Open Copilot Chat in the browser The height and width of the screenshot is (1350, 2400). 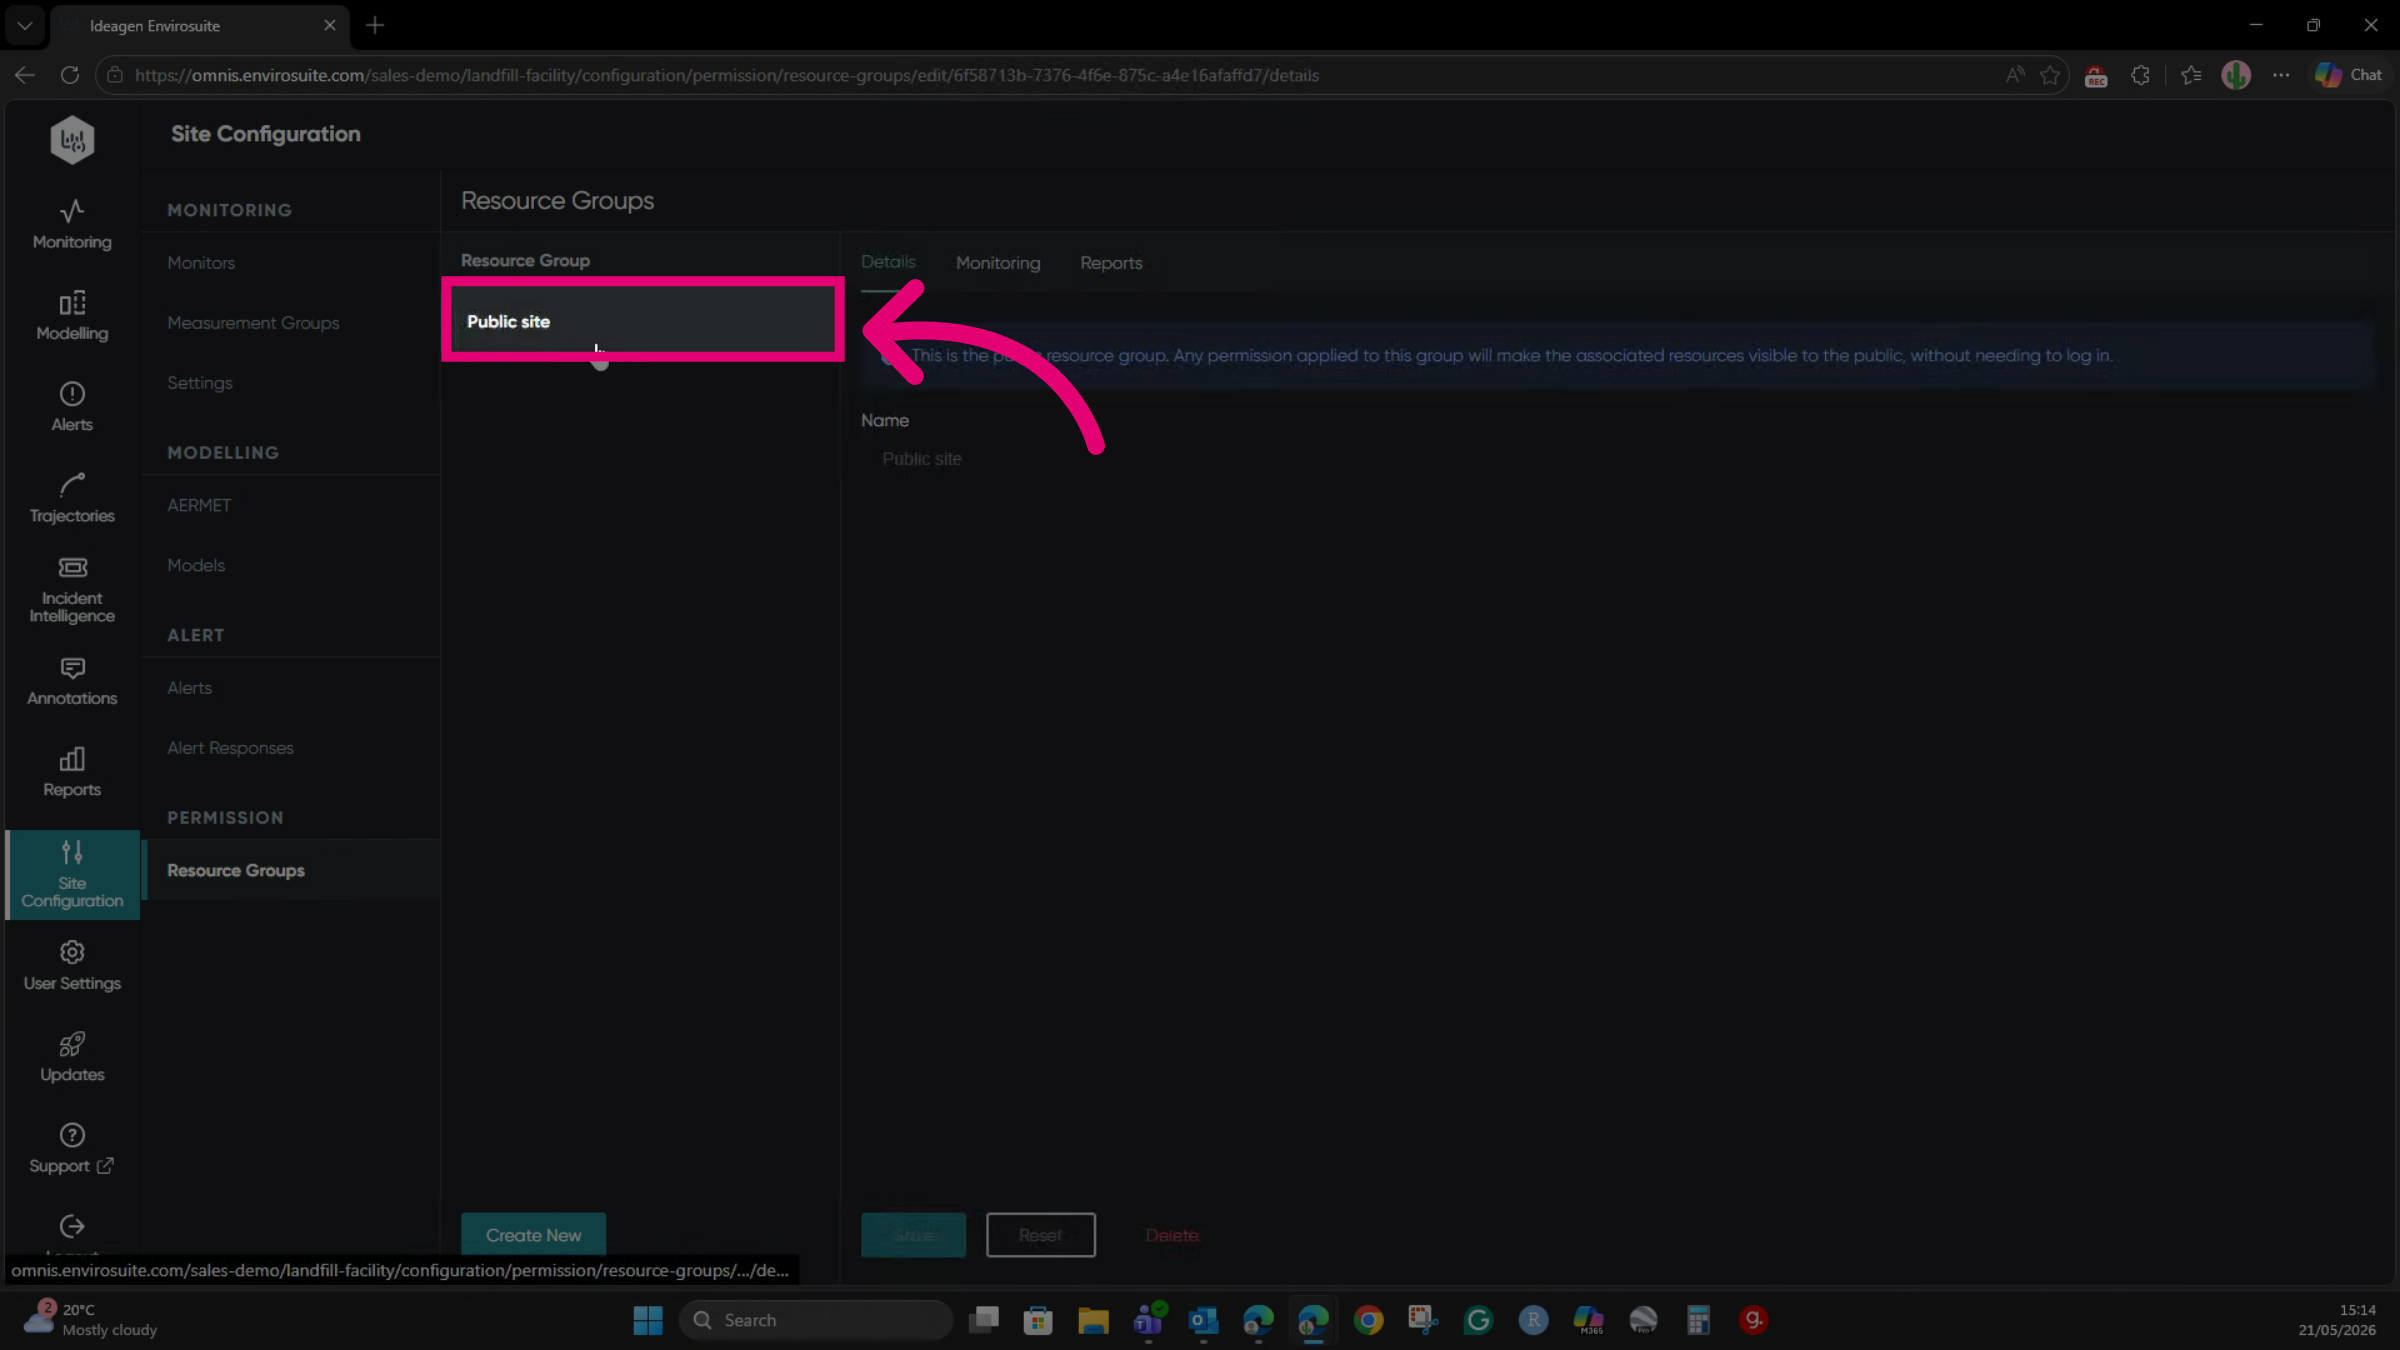[x=2348, y=75]
